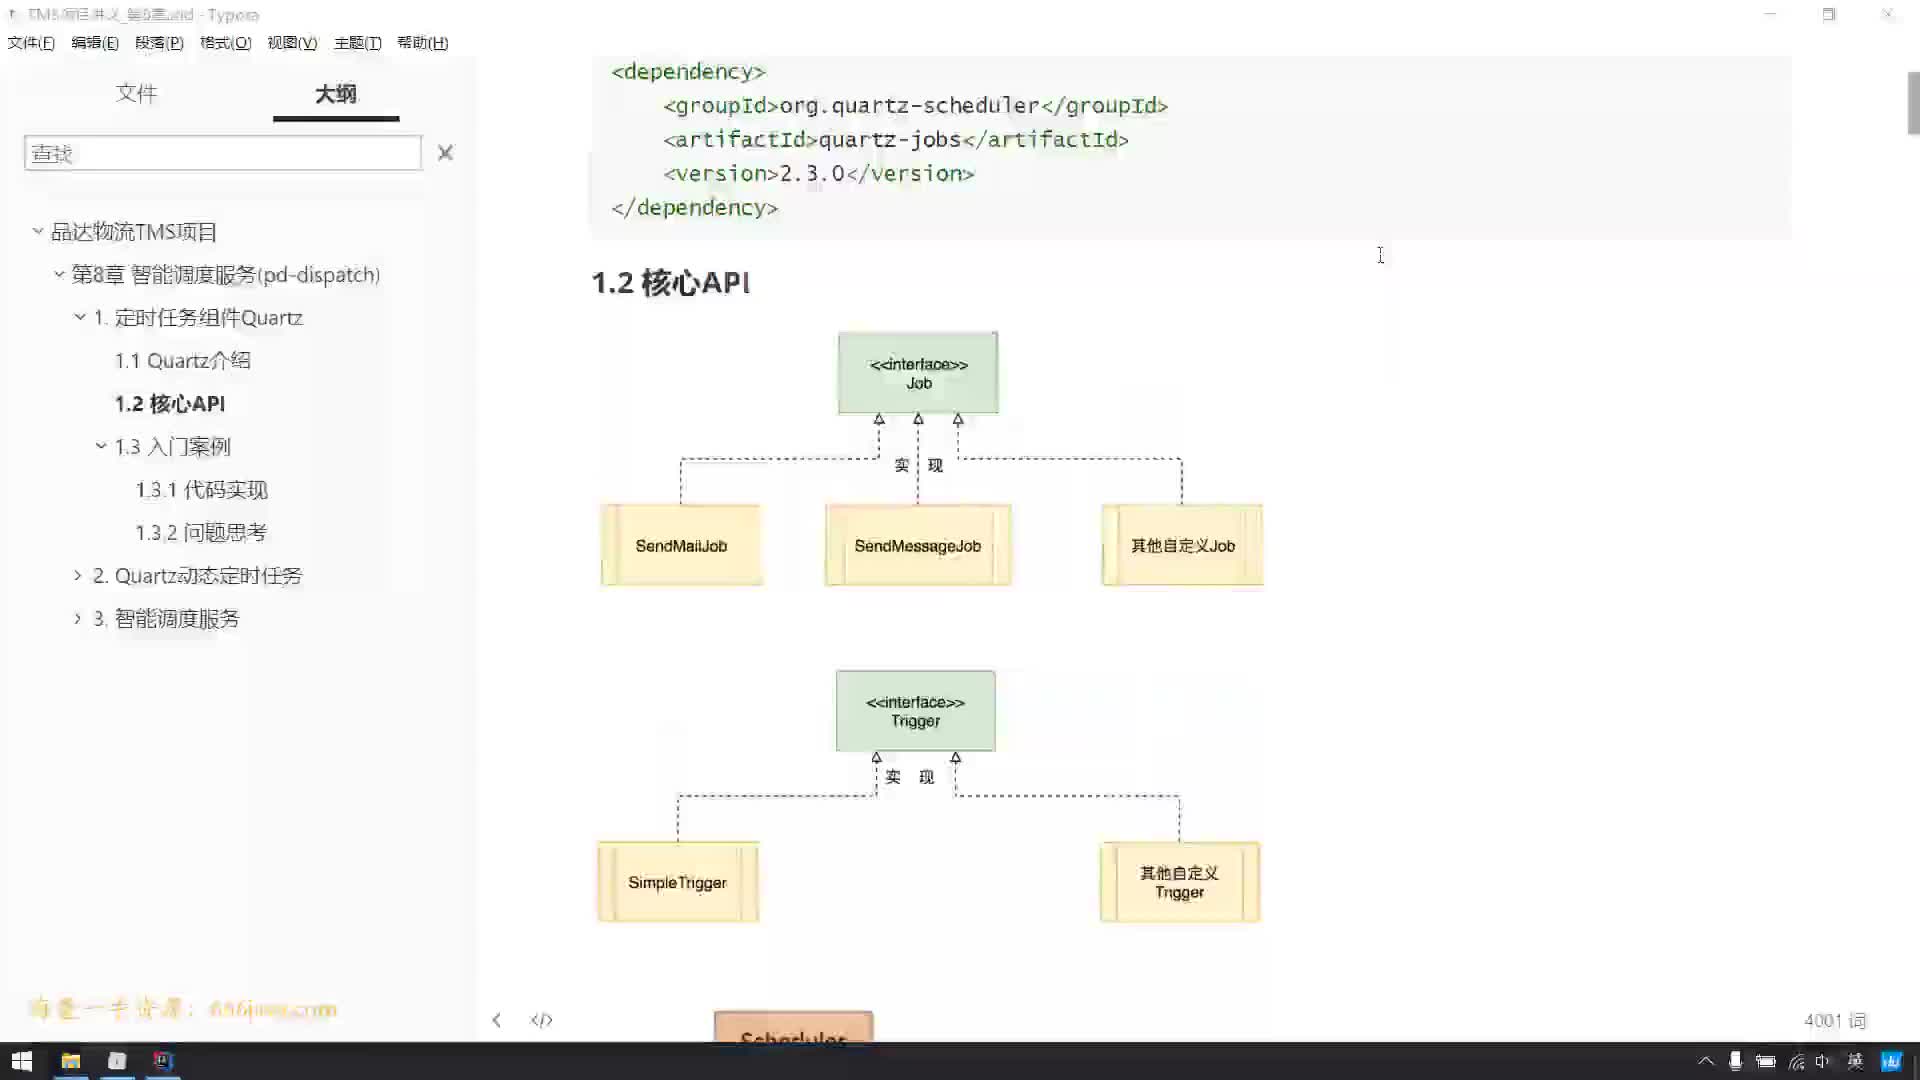Click the groupId line in code block
Image resolution: width=1920 pixels, height=1080 pixels.
click(915, 106)
